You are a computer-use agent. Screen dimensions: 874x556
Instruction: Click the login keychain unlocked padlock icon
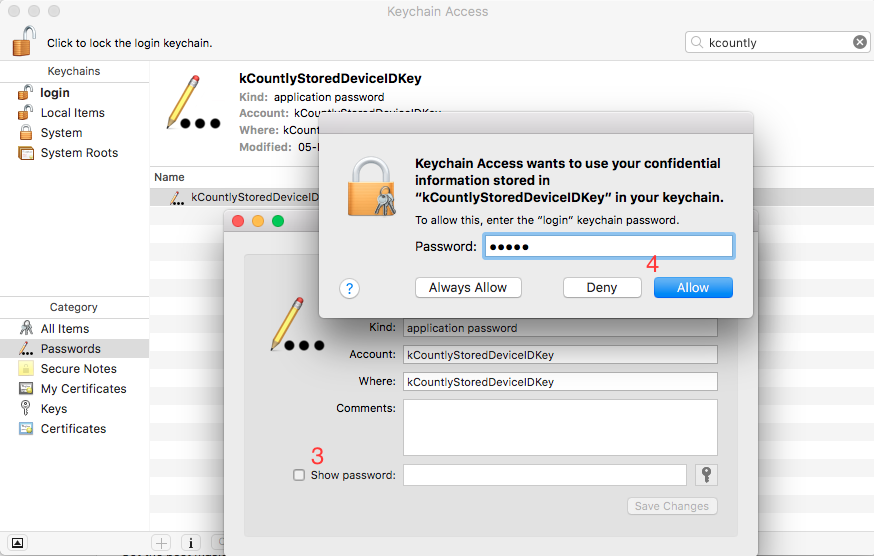[25, 92]
